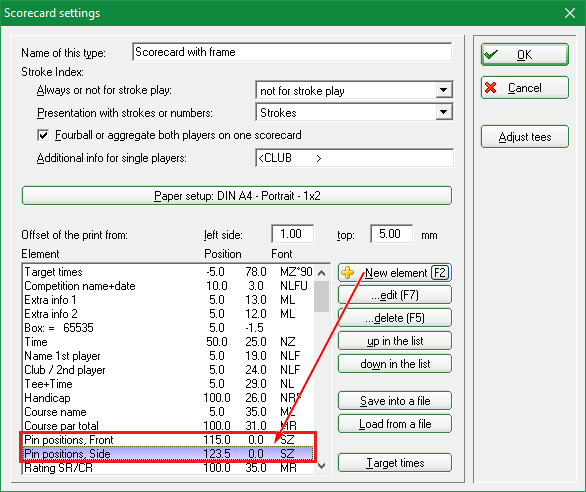Viewport: 586px width, 492px height.
Task: Move the element up in the list
Action: [x=395, y=341]
